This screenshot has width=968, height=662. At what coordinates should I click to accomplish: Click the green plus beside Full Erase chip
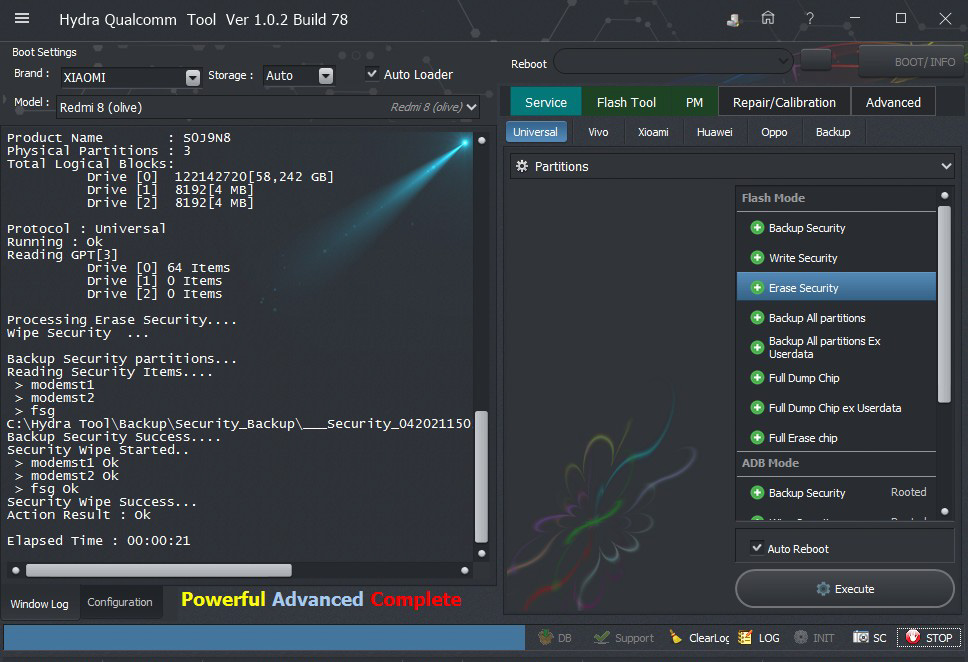point(757,438)
